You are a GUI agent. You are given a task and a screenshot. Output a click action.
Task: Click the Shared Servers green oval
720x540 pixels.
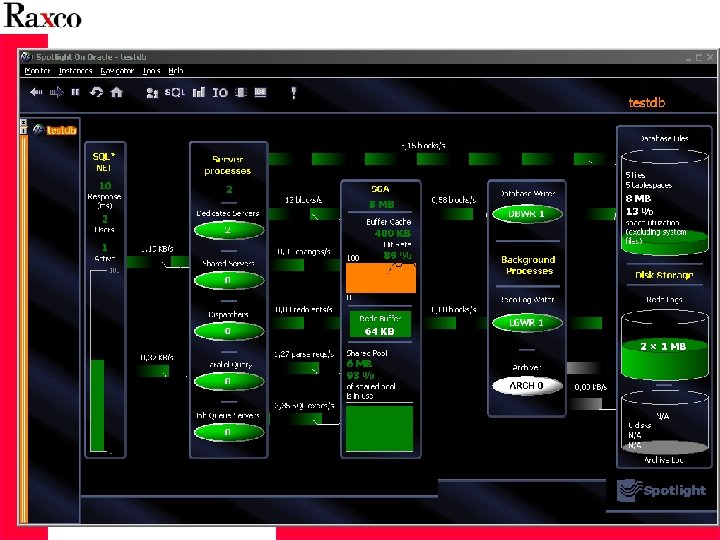229,280
